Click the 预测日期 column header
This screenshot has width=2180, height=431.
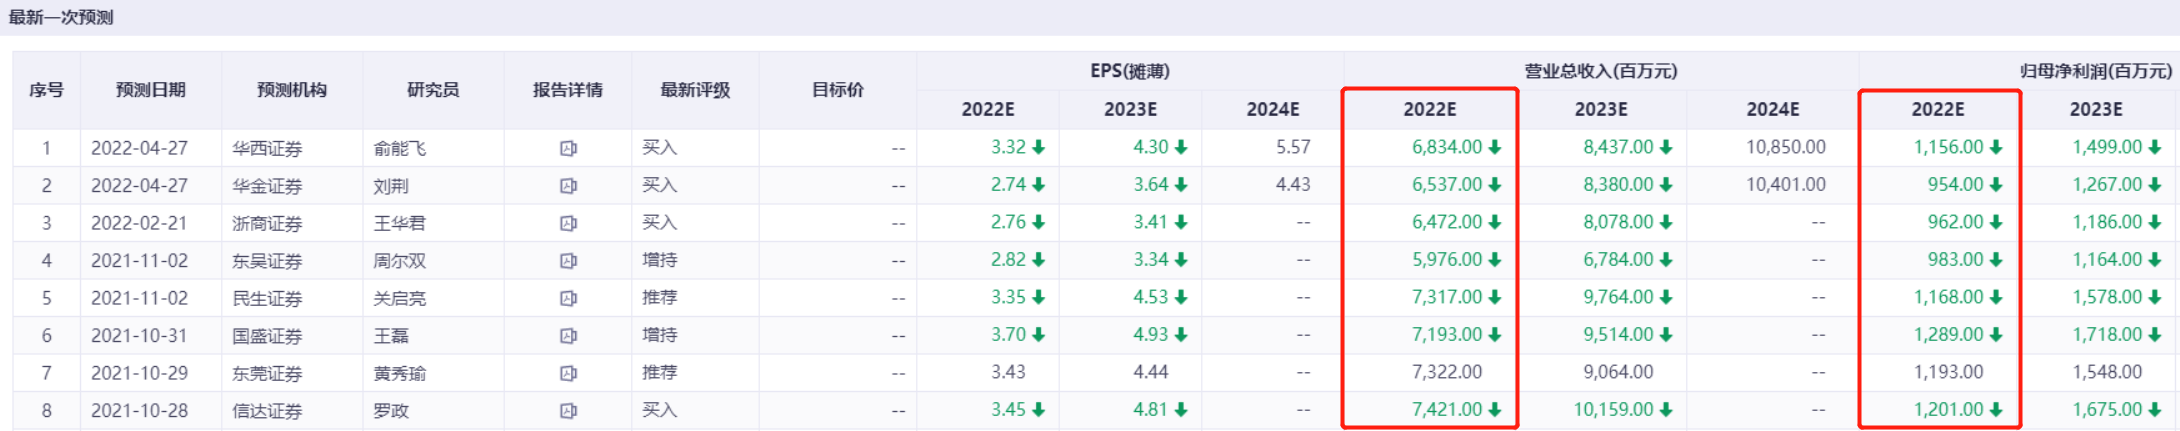tap(150, 90)
